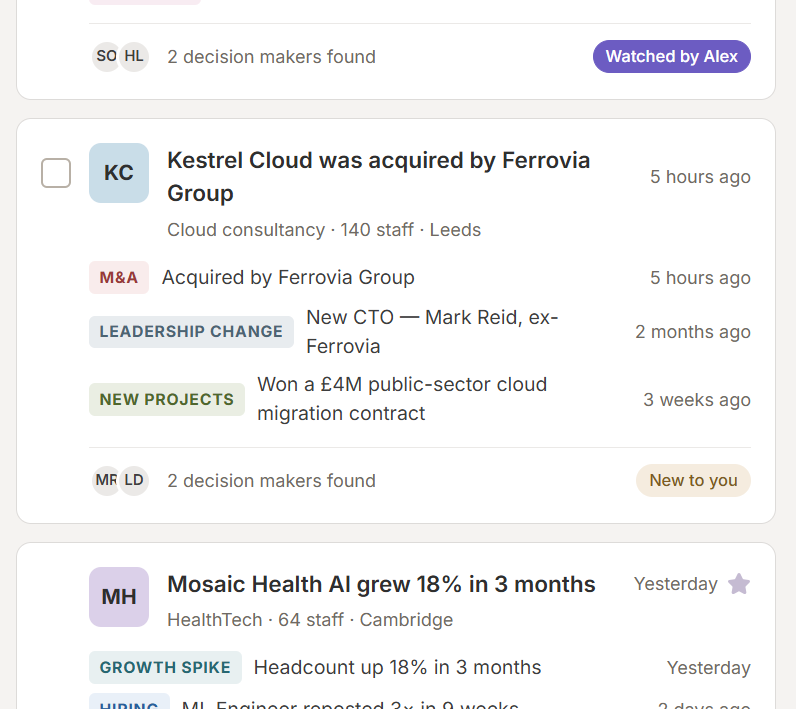Viewport: 796px width, 709px height.
Task: Click the Watched by Alex badge
Action: pyautogui.click(x=672, y=56)
